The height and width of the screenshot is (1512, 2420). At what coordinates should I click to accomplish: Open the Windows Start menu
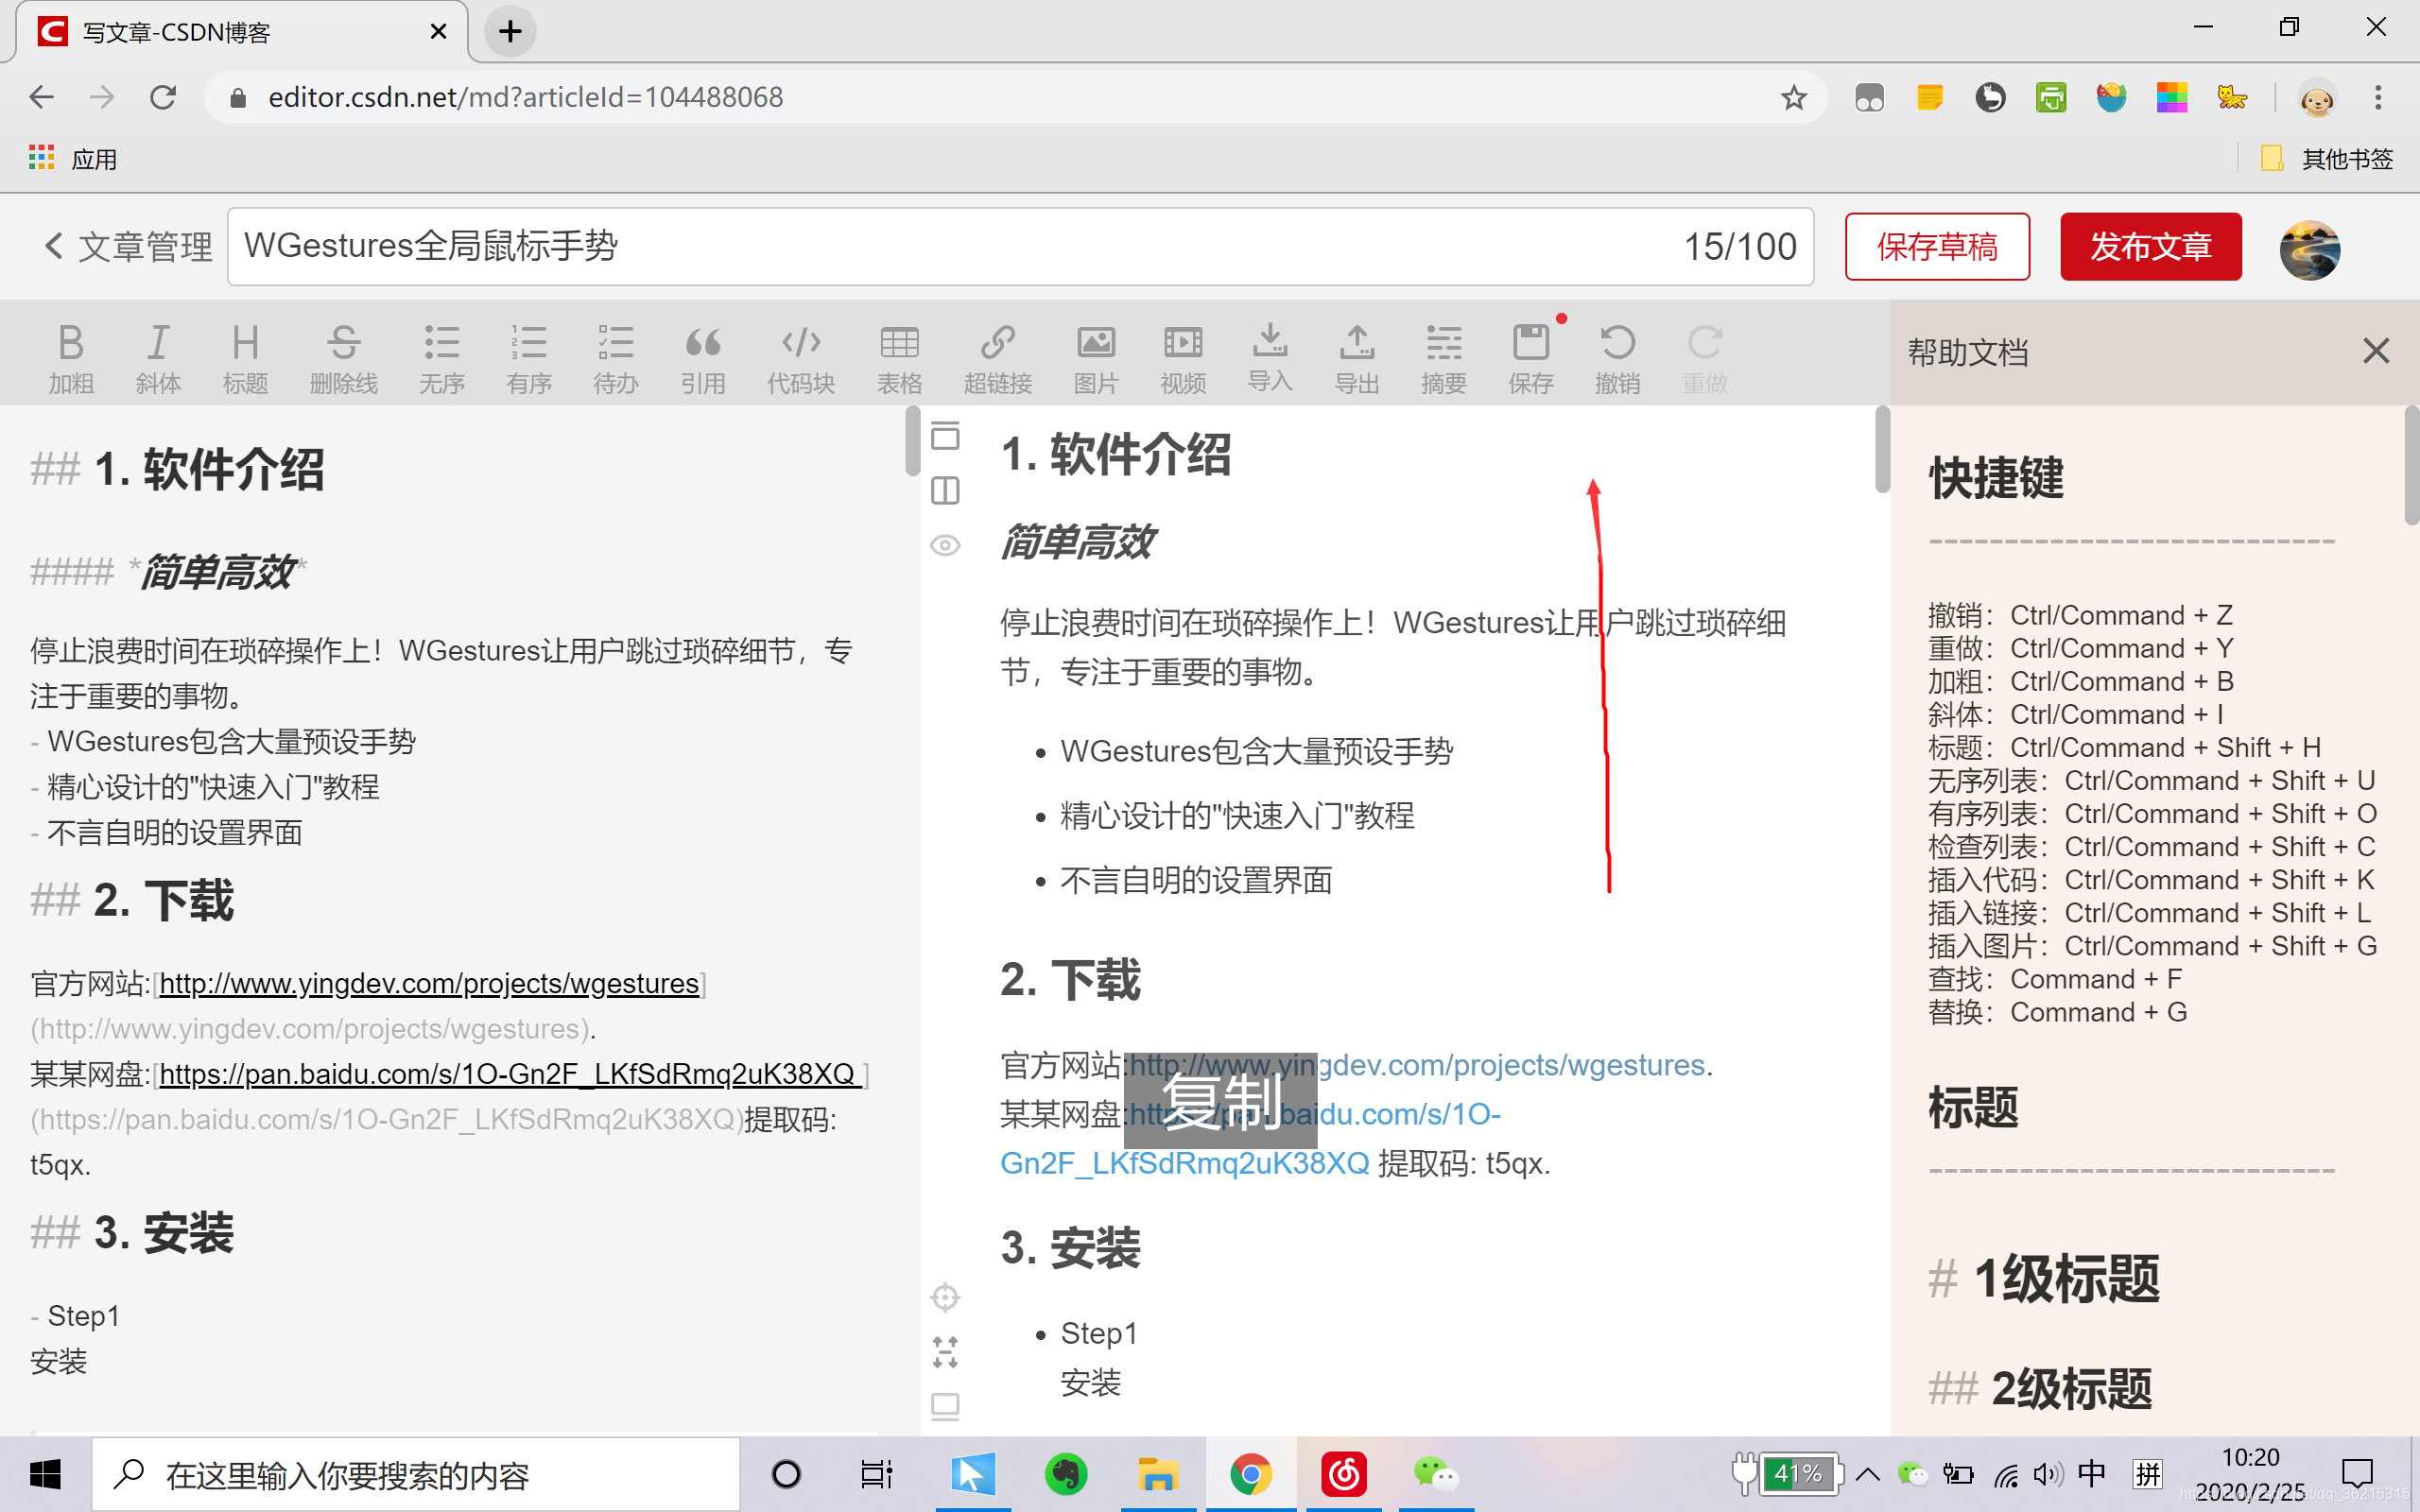pyautogui.click(x=45, y=1474)
